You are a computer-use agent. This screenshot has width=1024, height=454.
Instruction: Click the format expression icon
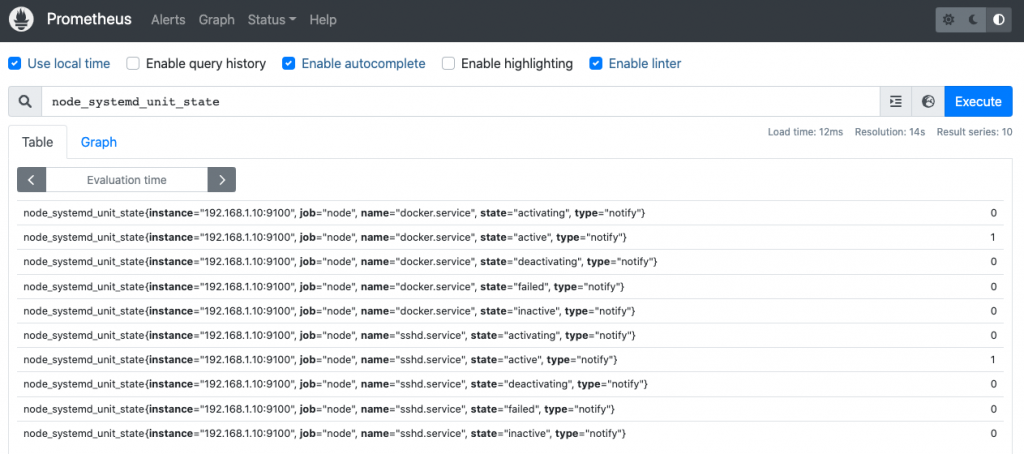click(896, 102)
